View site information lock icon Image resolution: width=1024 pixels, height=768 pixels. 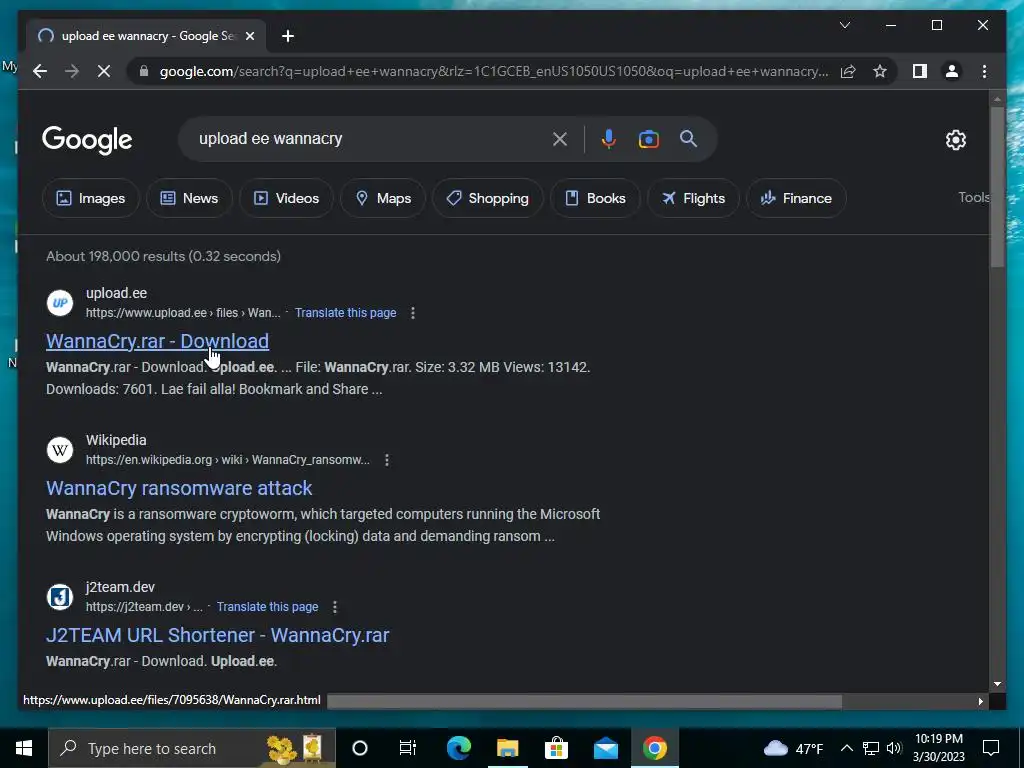(144, 71)
